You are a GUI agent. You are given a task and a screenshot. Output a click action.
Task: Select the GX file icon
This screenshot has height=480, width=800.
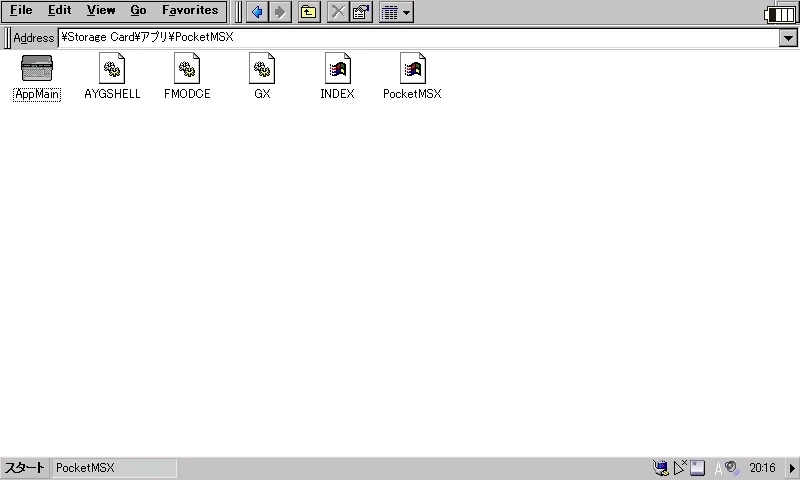click(262, 68)
